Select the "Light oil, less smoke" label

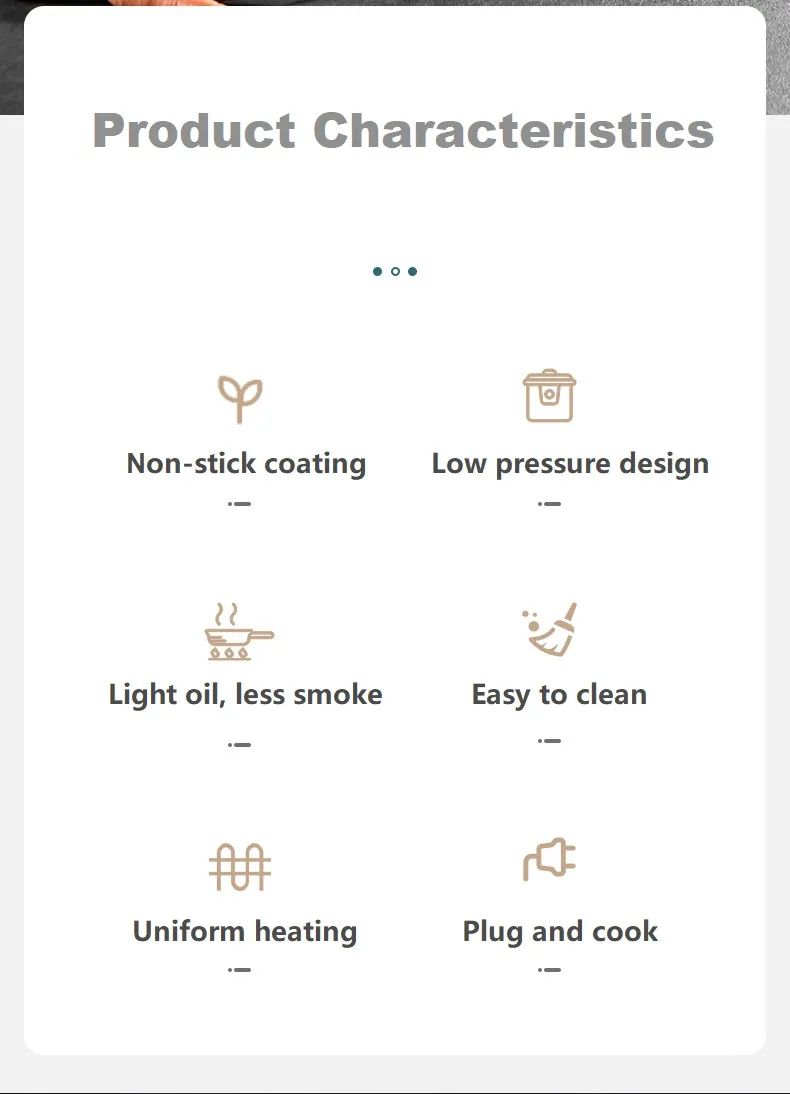pyautogui.click(x=245, y=695)
